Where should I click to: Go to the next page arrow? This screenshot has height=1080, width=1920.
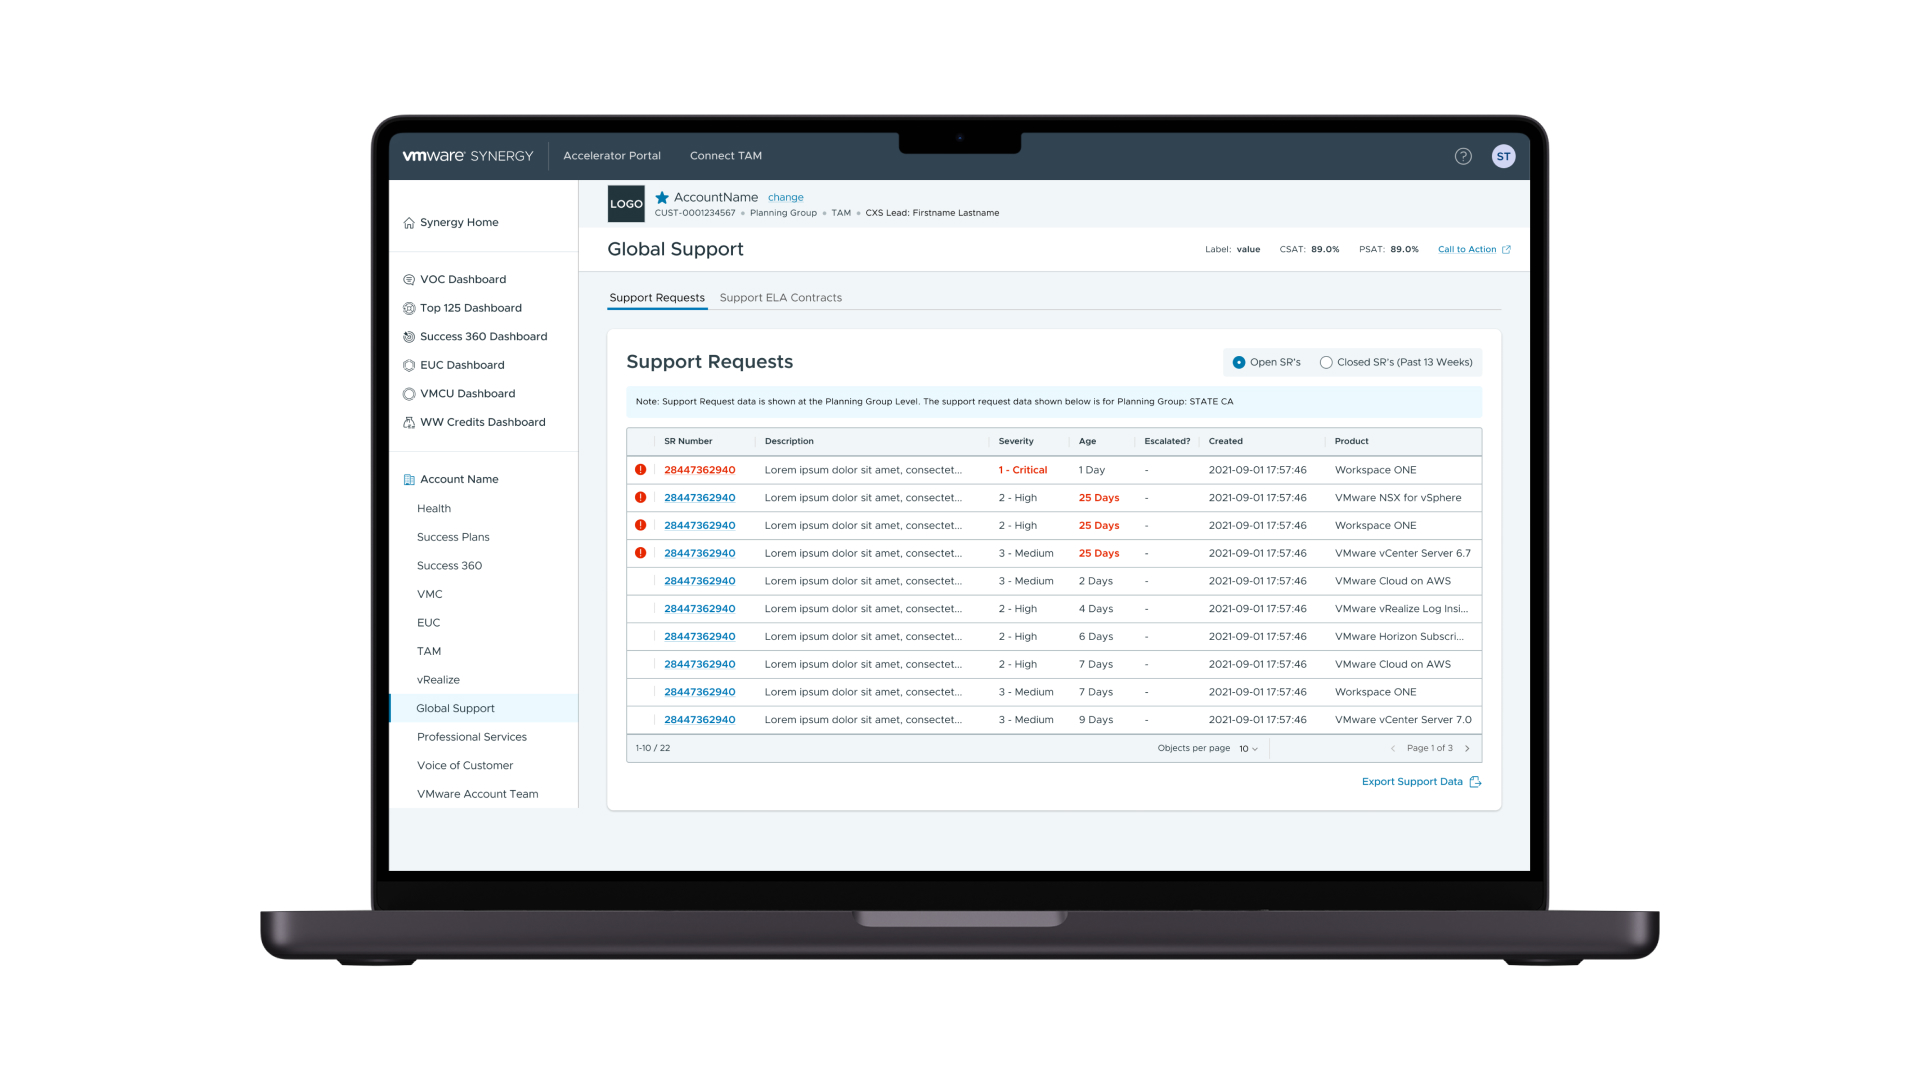click(1467, 748)
